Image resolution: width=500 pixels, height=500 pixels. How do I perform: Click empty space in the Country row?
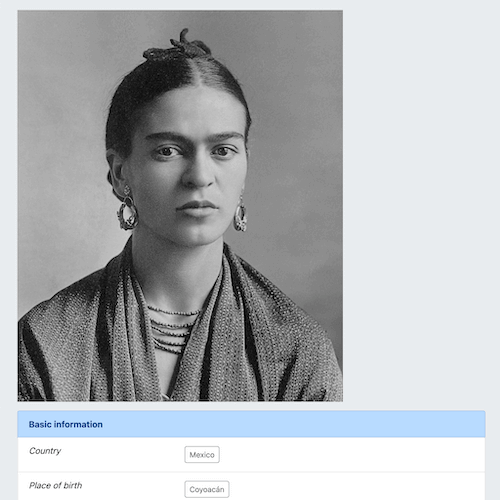click(350, 455)
